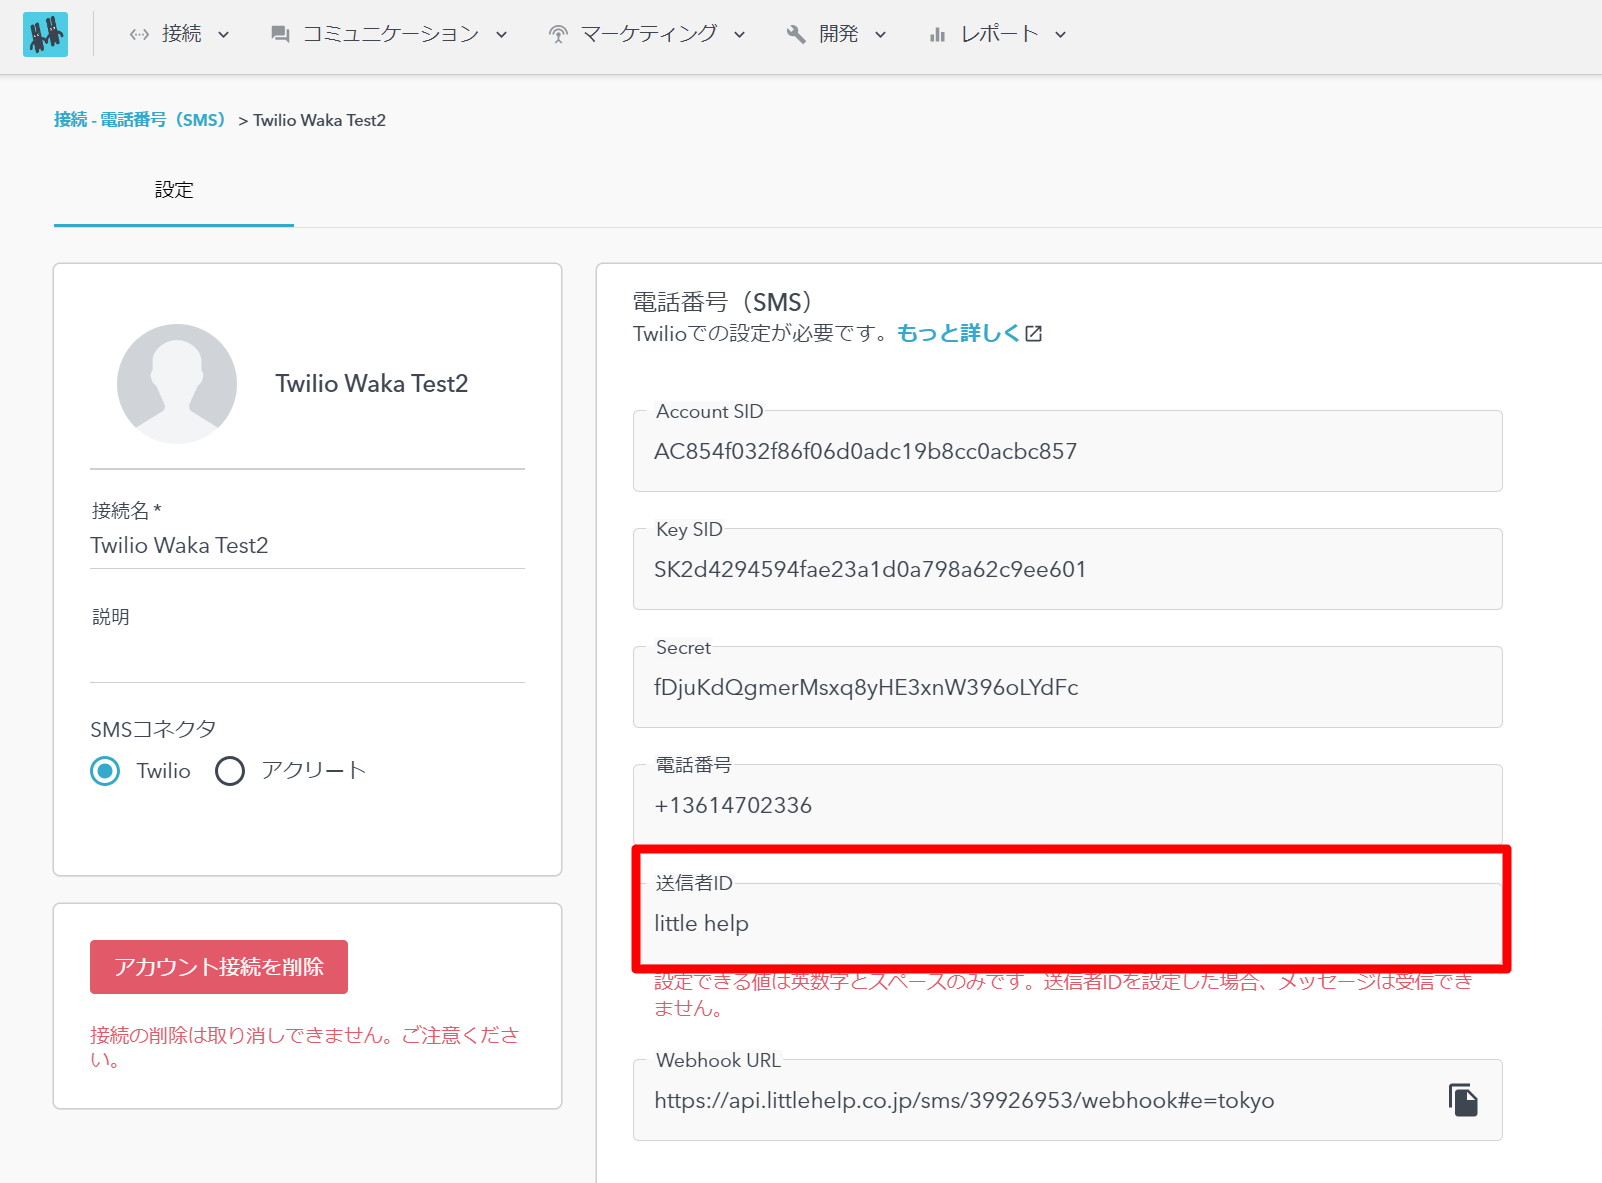The width and height of the screenshot is (1602, 1183).
Task: Copy the Webhook URL with copy icon
Action: click(x=1463, y=1100)
